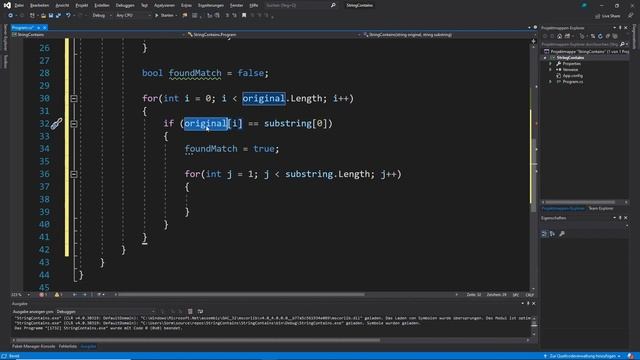Image resolution: width=640 pixels, height=360 pixels.
Task: Click the categorized view icon in Eigenschaften panel
Action: coord(544,234)
